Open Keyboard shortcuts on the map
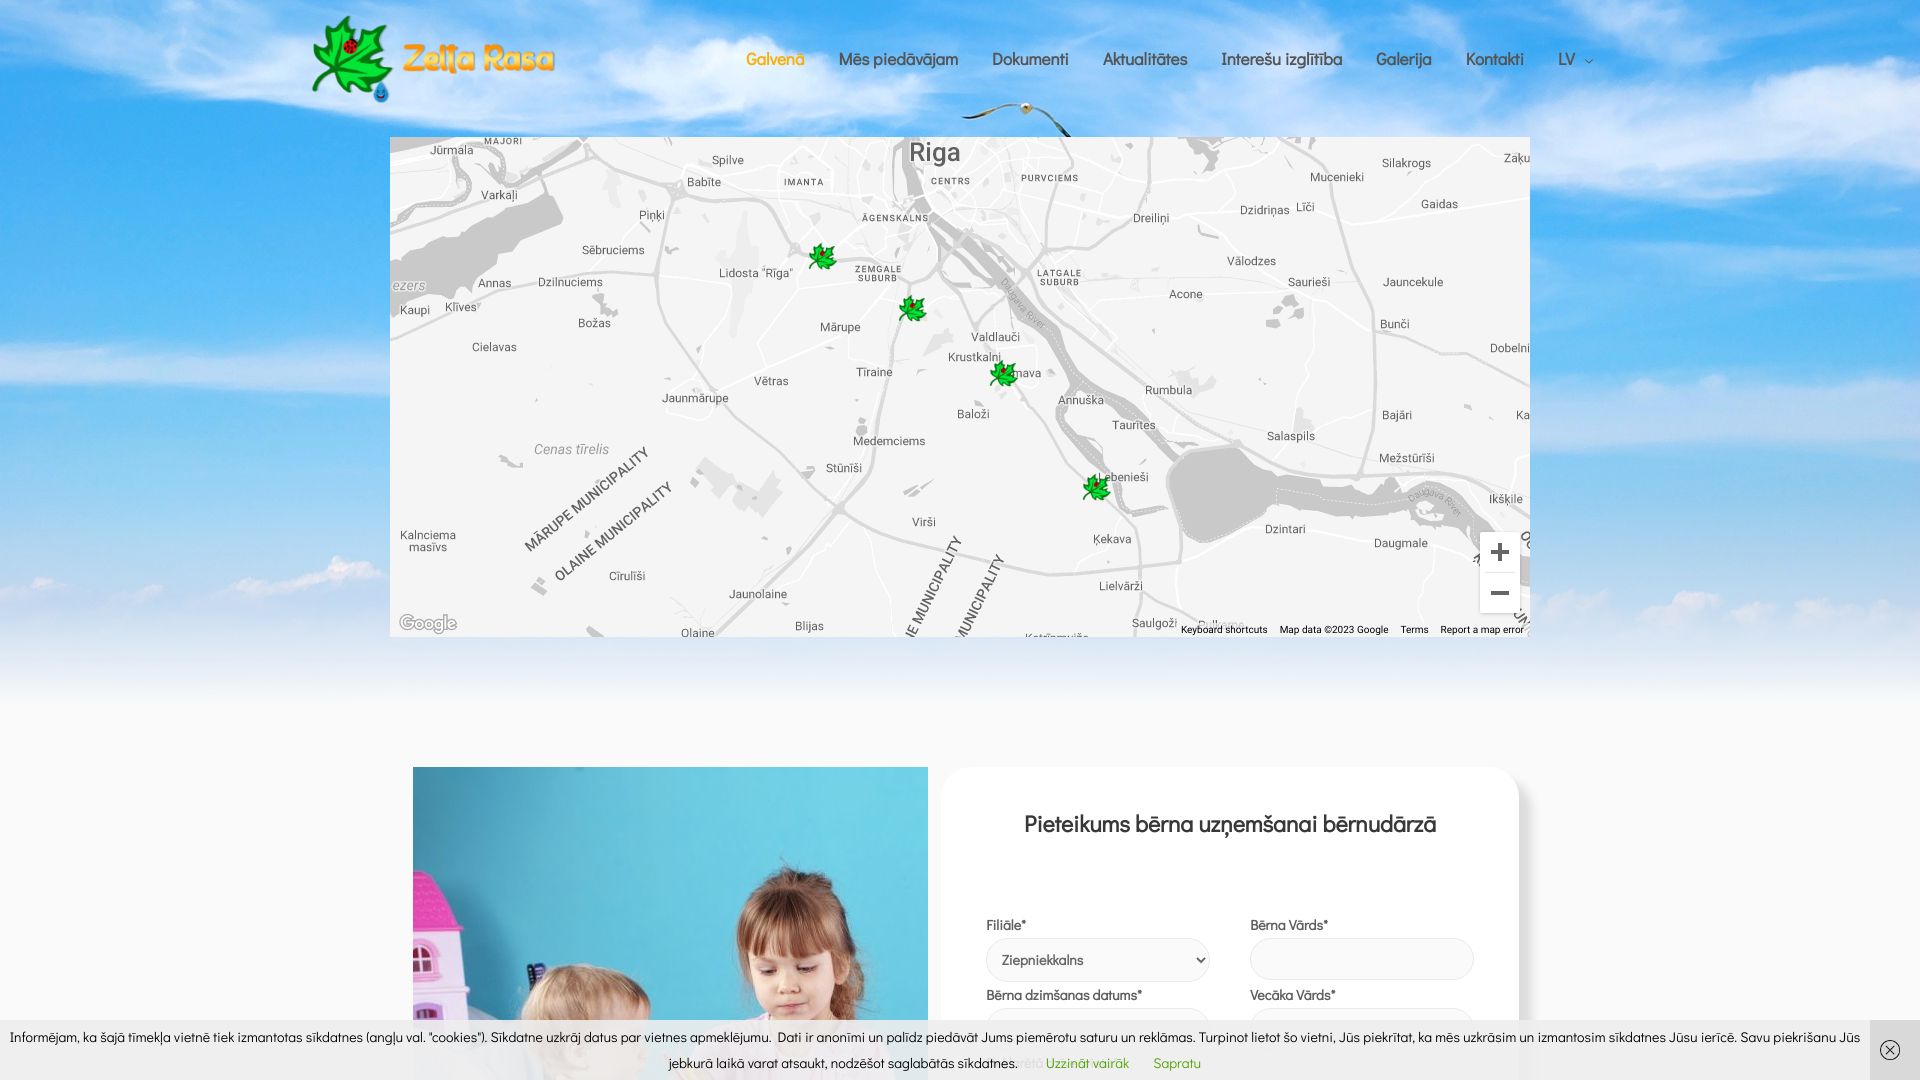 pyautogui.click(x=1223, y=630)
